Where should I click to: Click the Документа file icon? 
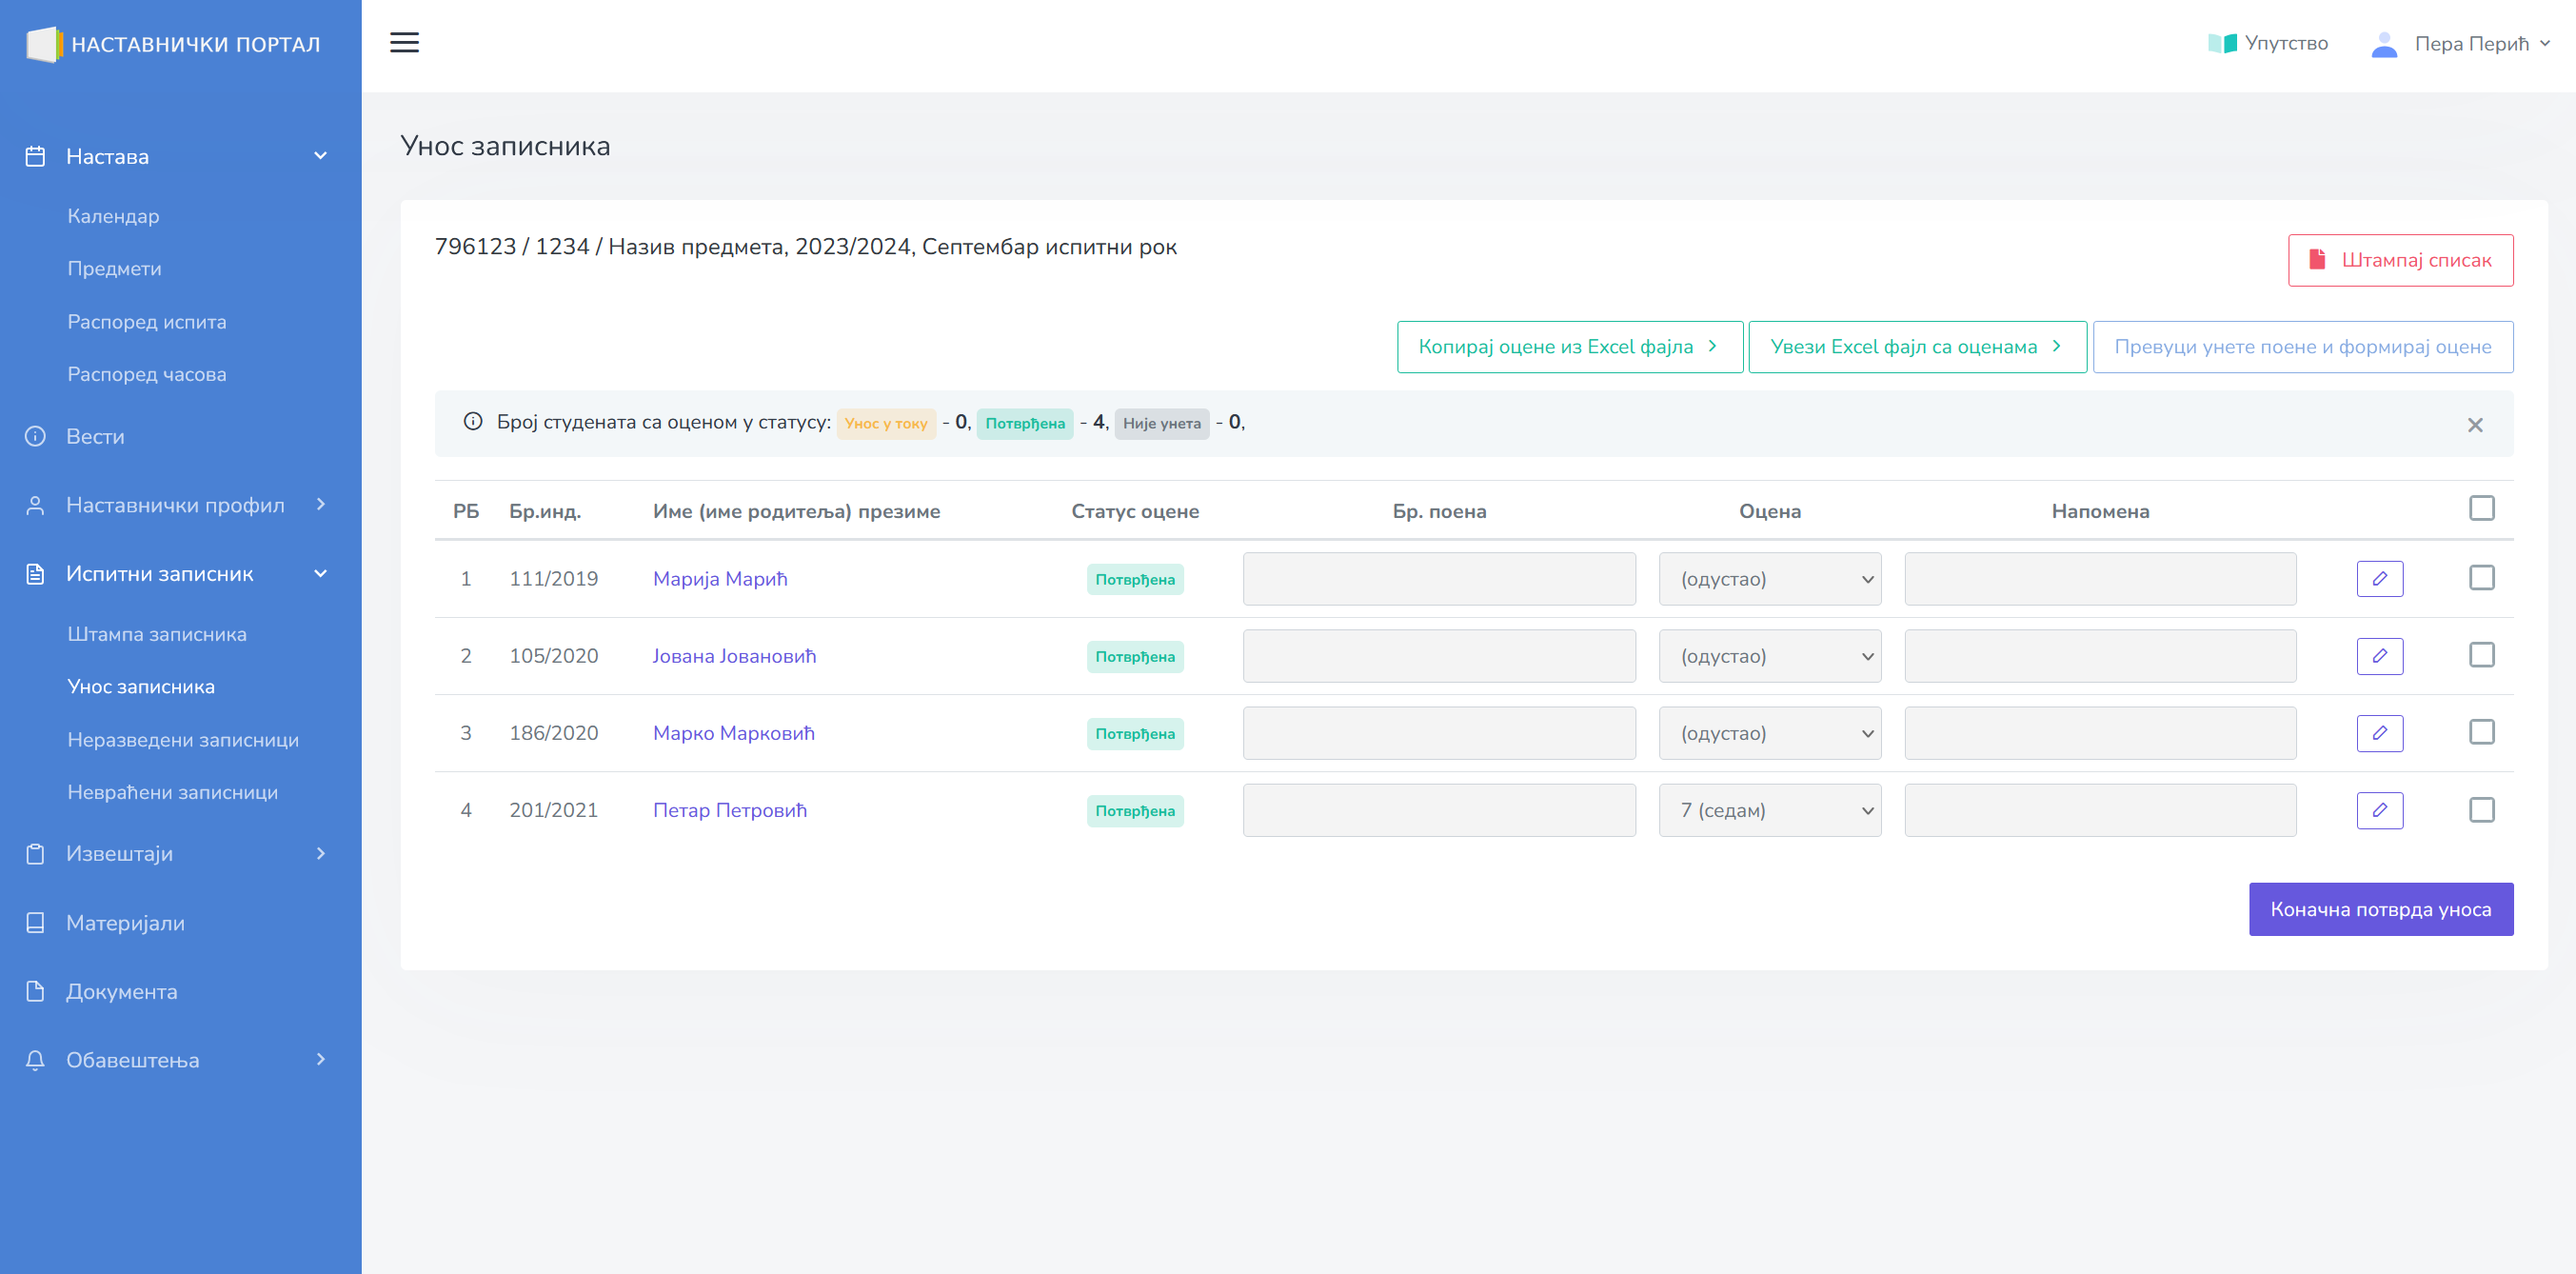click(35, 992)
